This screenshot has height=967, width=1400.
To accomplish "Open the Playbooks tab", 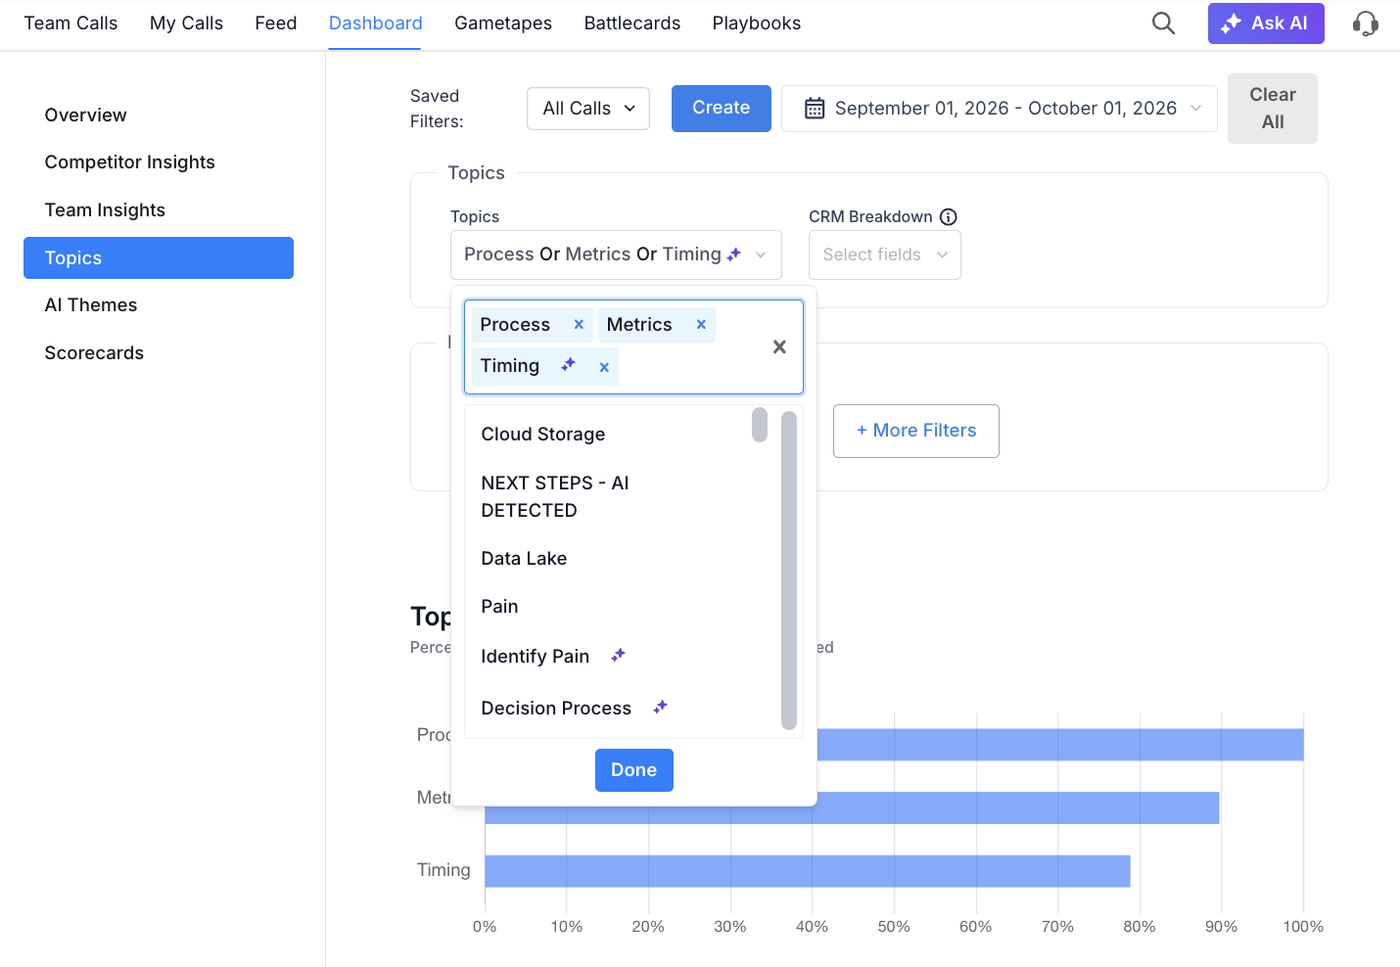I will pyautogui.click(x=757, y=23).
